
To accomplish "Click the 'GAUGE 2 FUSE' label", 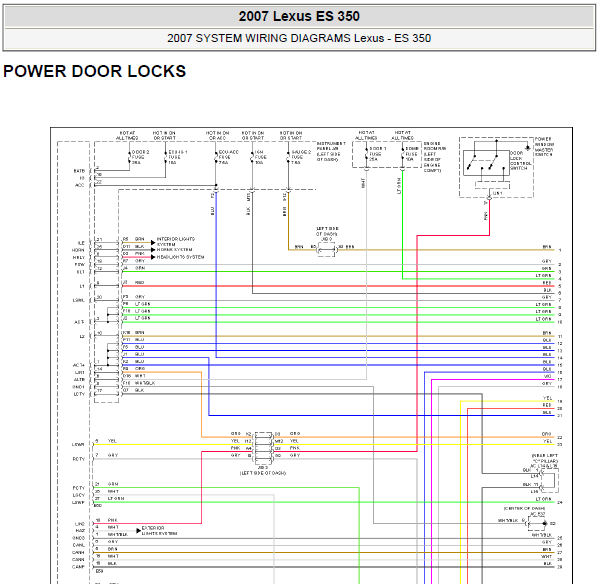I will (301, 157).
